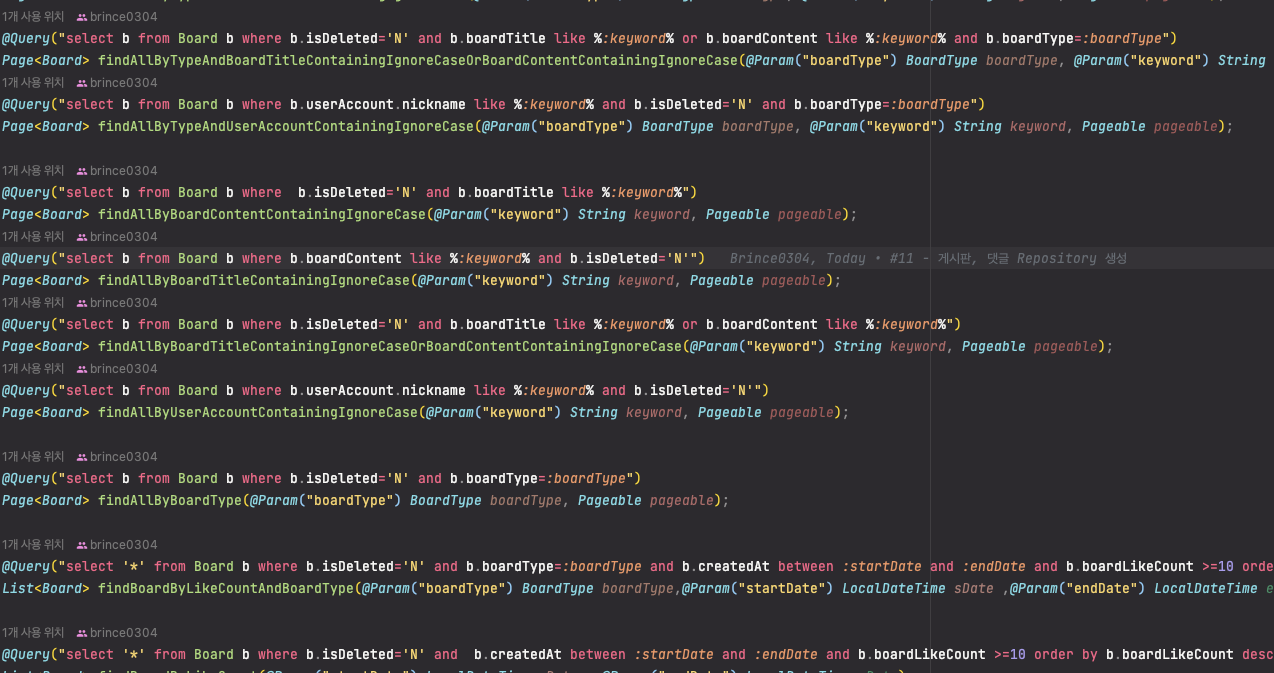Click @Query annotation above findAllByUserAccountContainingIgnoreCase
The height and width of the screenshot is (673, 1274).
coord(25,391)
